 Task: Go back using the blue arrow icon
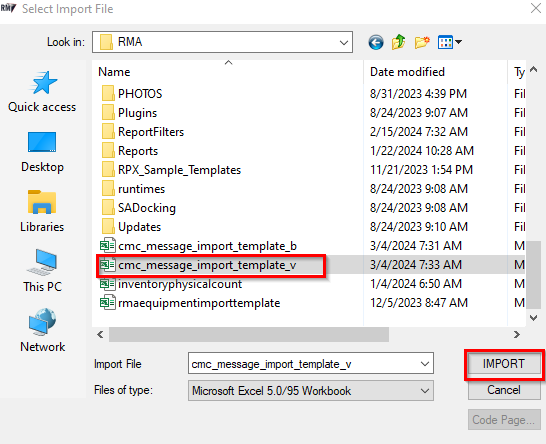point(376,42)
